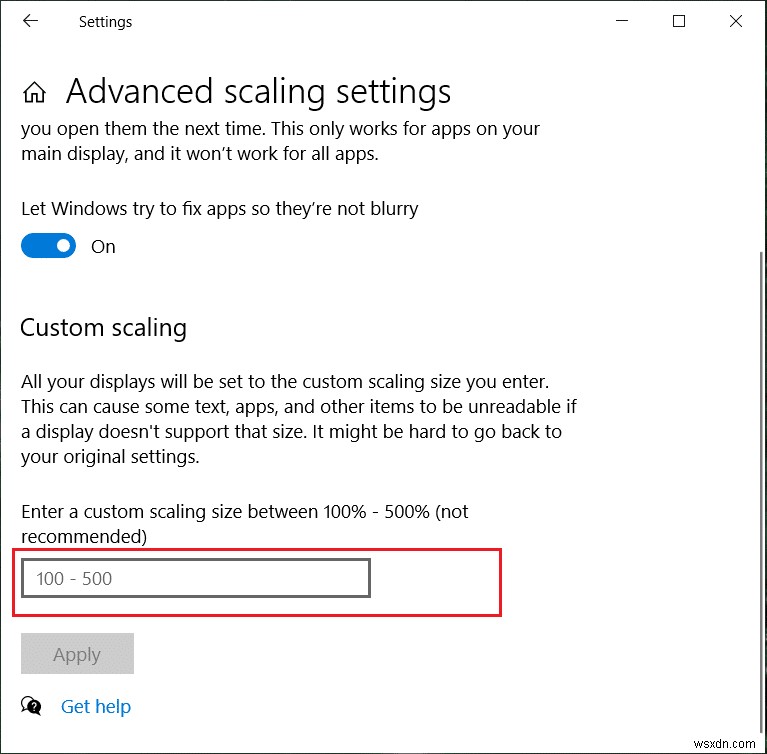The height and width of the screenshot is (754, 767).
Task: Click the Settings title in the title bar
Action: [x=105, y=21]
